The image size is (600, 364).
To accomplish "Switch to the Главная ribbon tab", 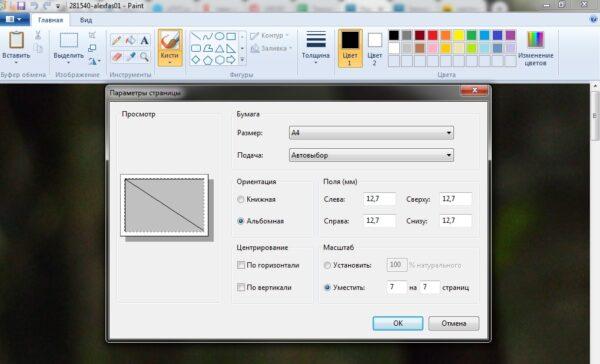I will pyautogui.click(x=51, y=20).
